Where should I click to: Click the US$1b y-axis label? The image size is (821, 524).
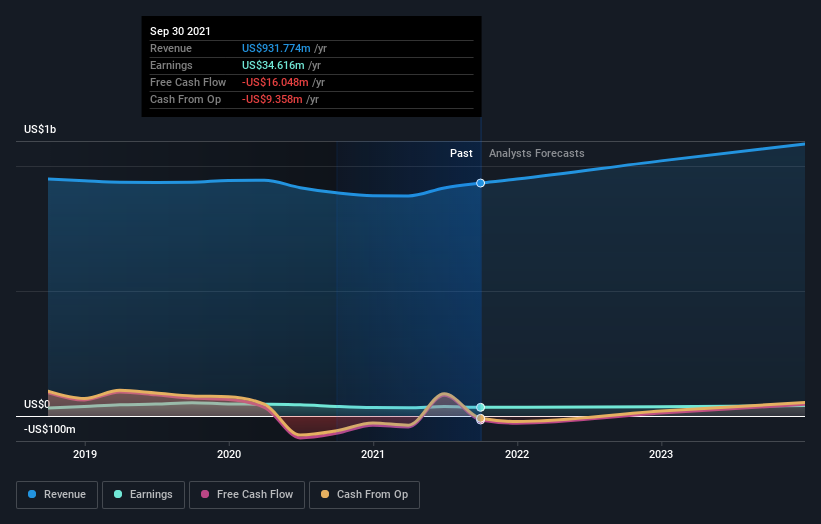(40, 129)
